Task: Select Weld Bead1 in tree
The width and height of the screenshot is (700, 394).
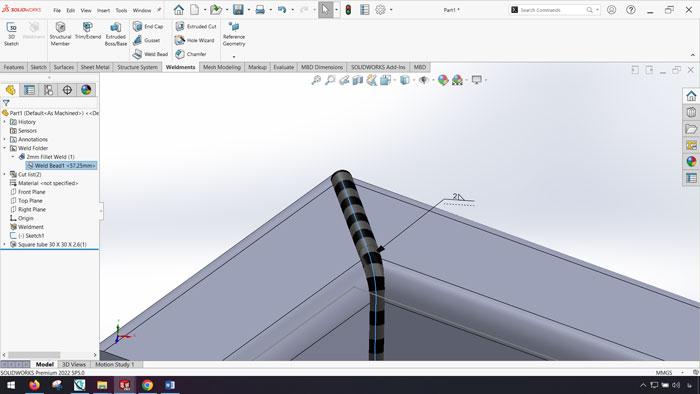Action: click(61, 166)
